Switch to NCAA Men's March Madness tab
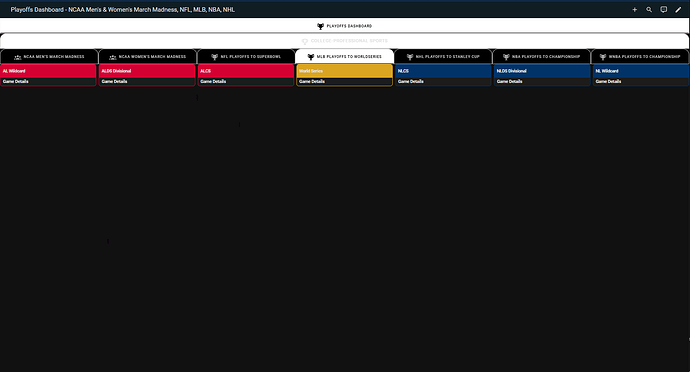The image size is (690, 372). [49, 56]
